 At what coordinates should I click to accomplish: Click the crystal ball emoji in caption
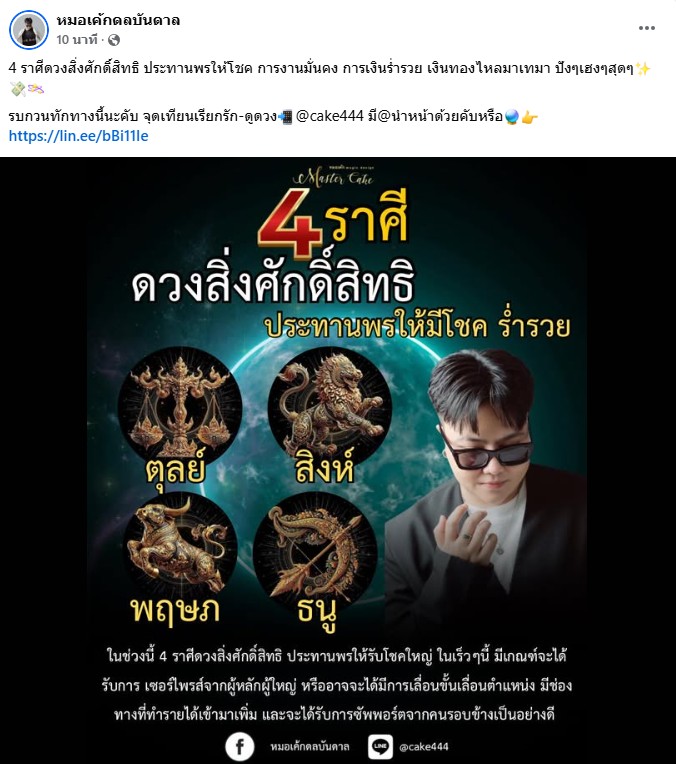pyautogui.click(x=512, y=117)
